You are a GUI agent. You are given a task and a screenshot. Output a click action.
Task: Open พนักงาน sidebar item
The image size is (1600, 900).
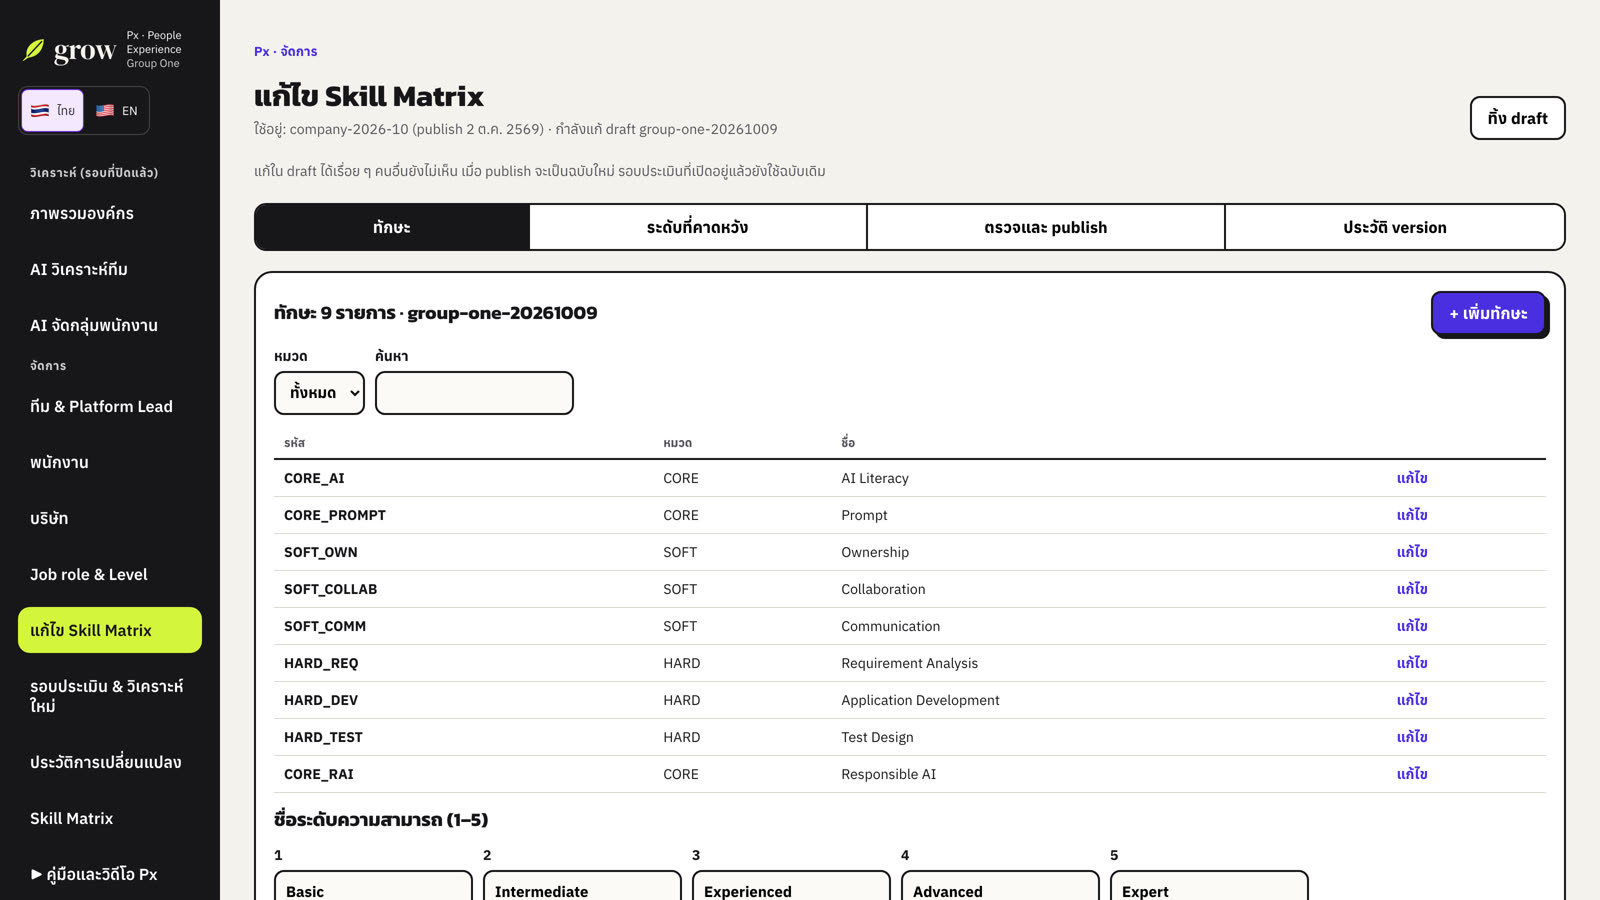(x=110, y=462)
